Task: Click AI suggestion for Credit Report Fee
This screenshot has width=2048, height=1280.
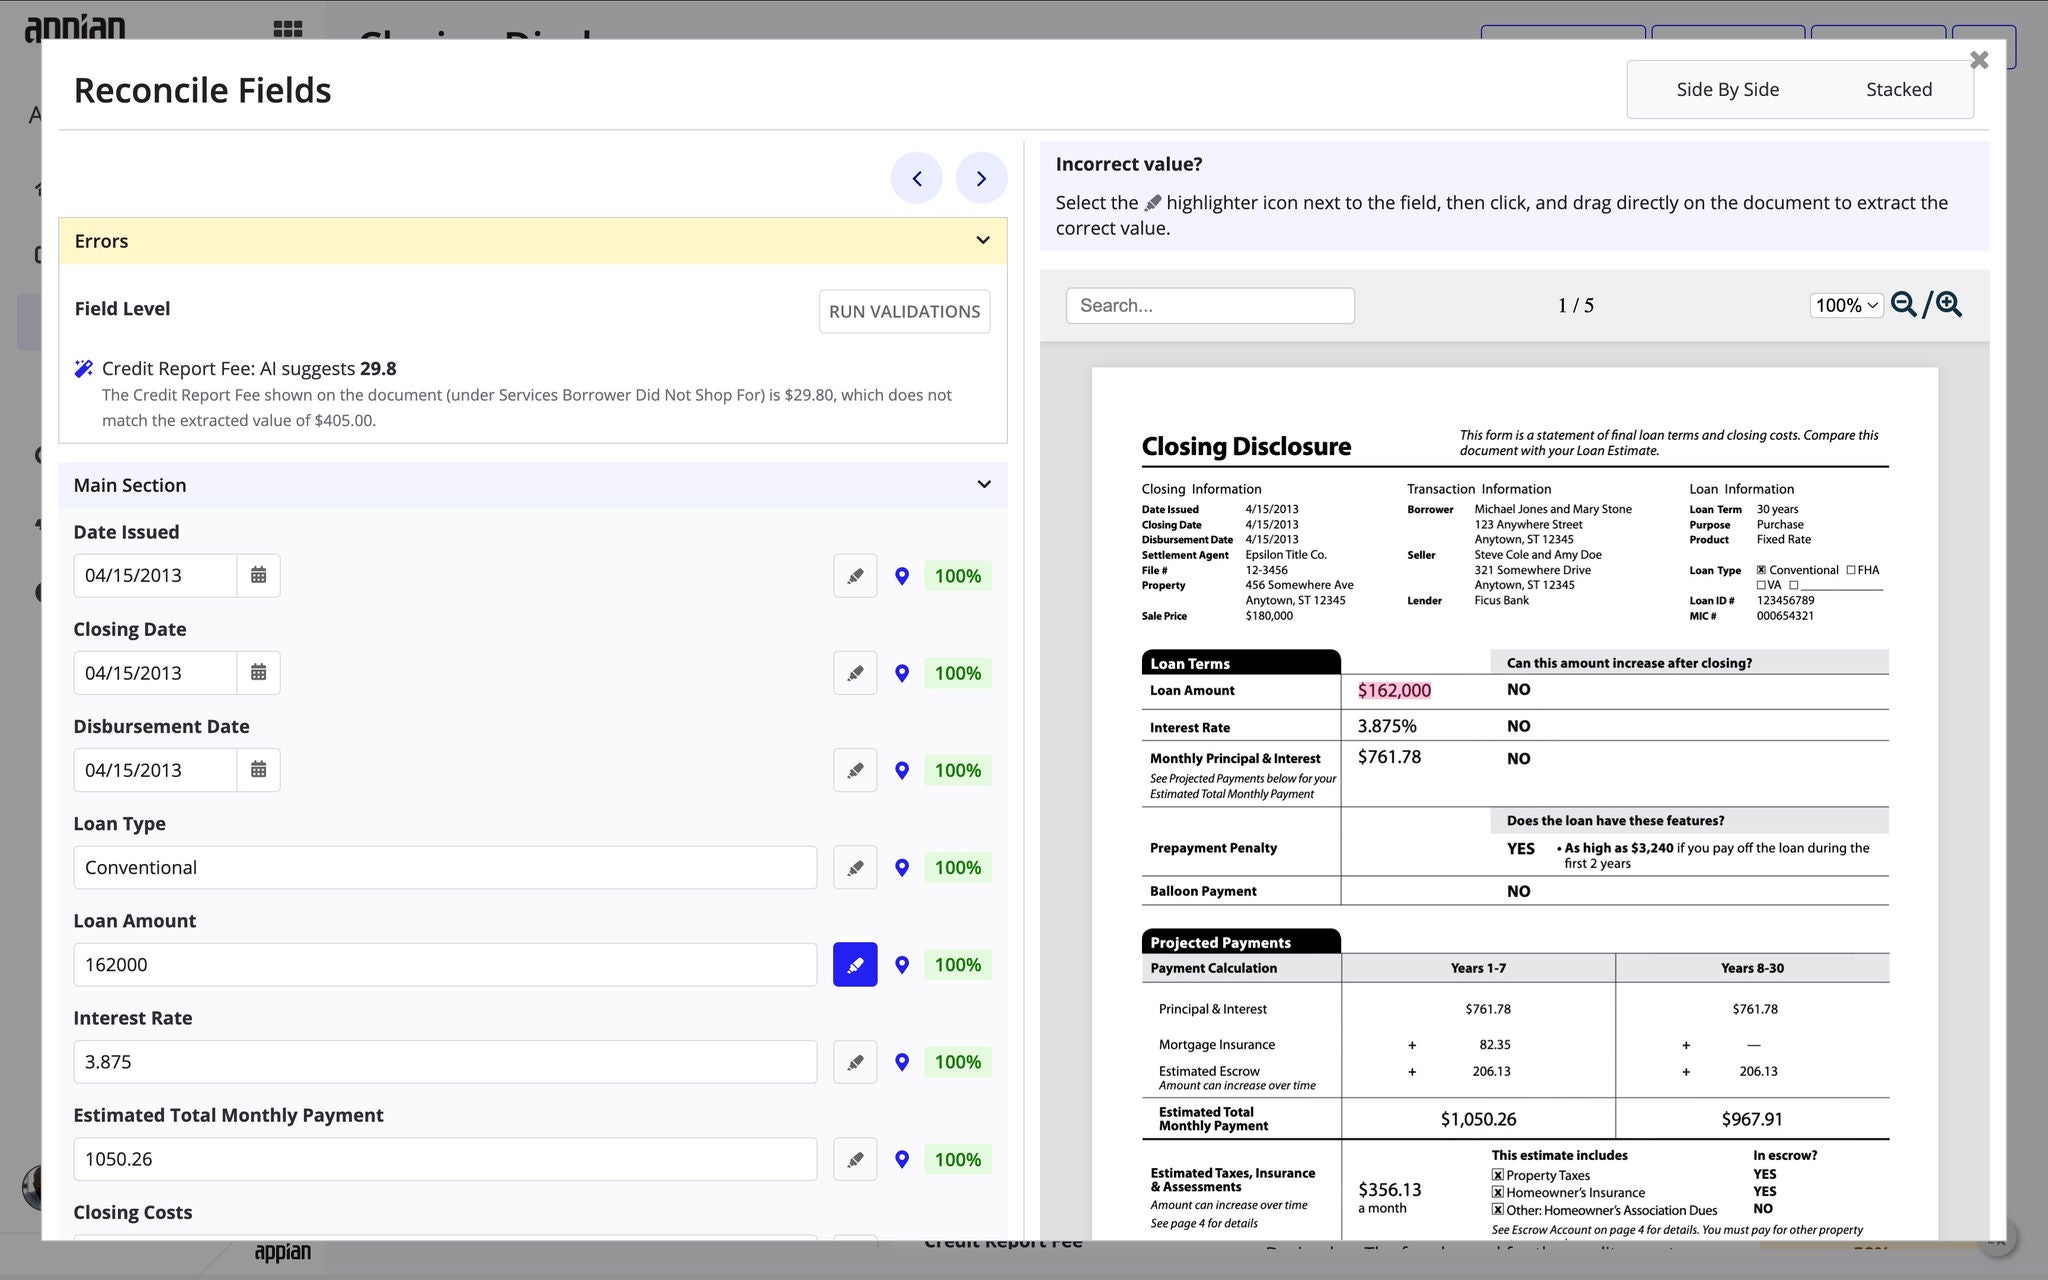Action: pyautogui.click(x=249, y=369)
